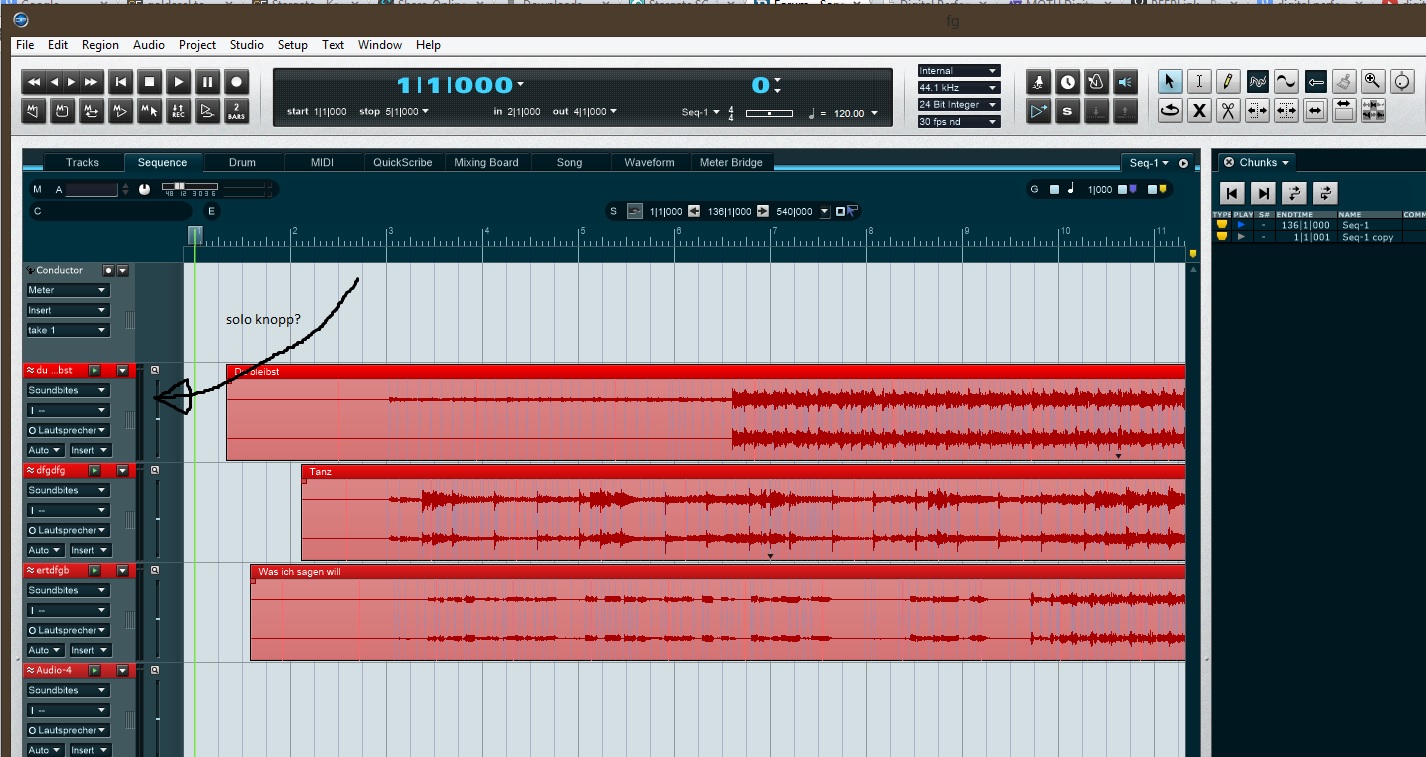Click the master volume level slider
Viewport: 1426px width, 757px height.
pyautogui.click(x=188, y=187)
